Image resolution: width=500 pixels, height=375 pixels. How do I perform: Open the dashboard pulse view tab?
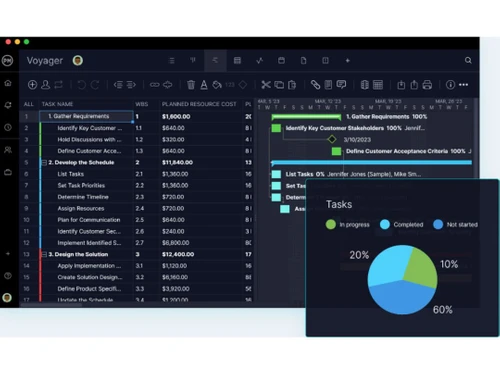(x=259, y=60)
